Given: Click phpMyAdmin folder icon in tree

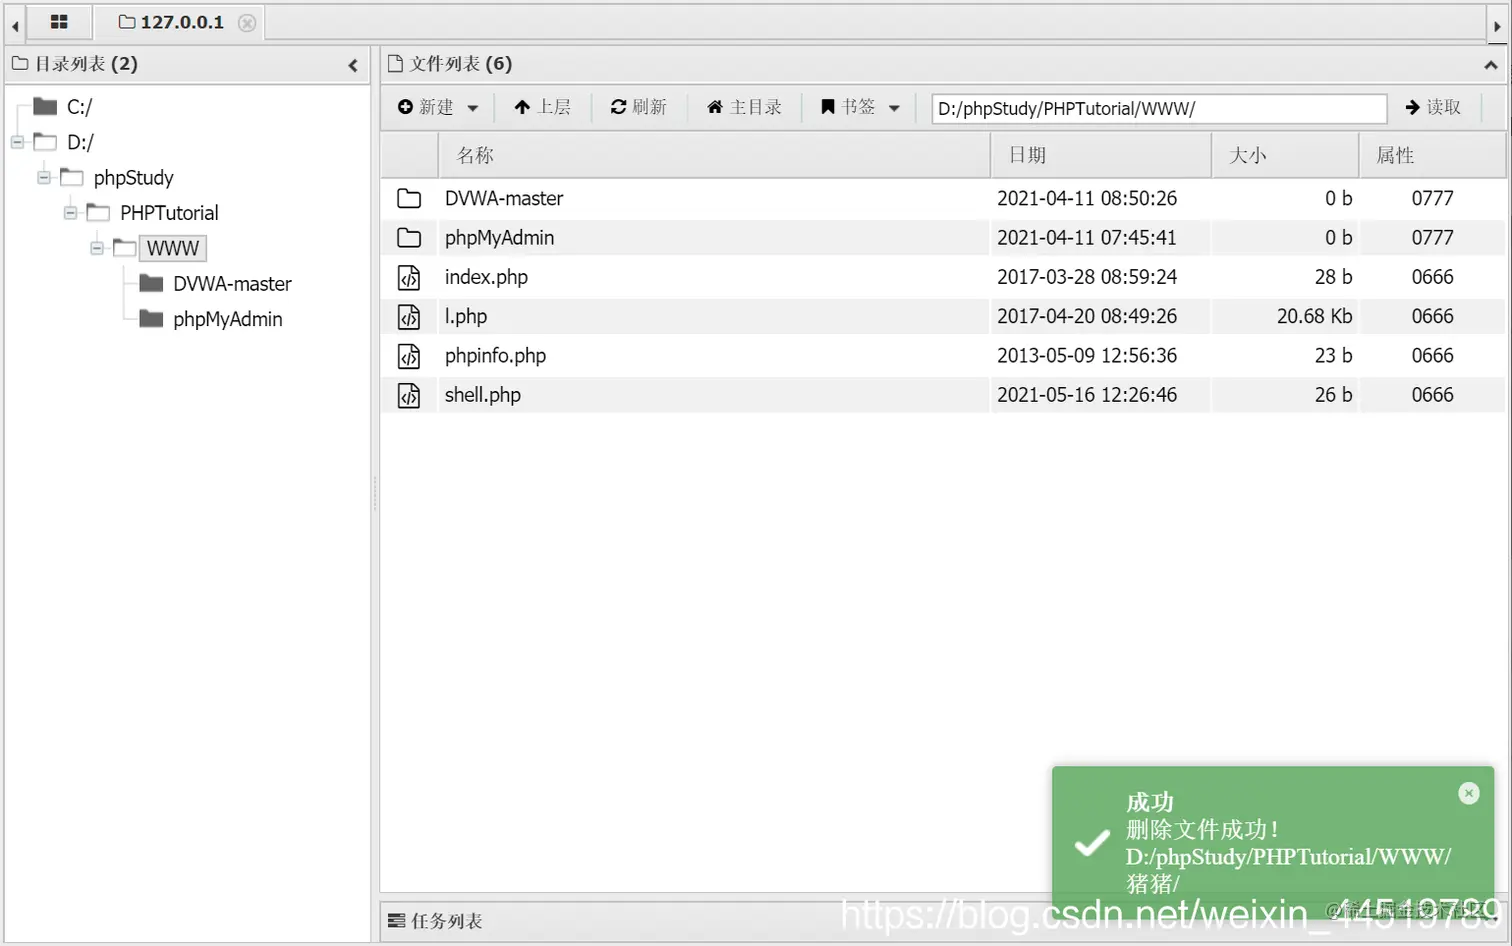Looking at the screenshot, I should (151, 319).
